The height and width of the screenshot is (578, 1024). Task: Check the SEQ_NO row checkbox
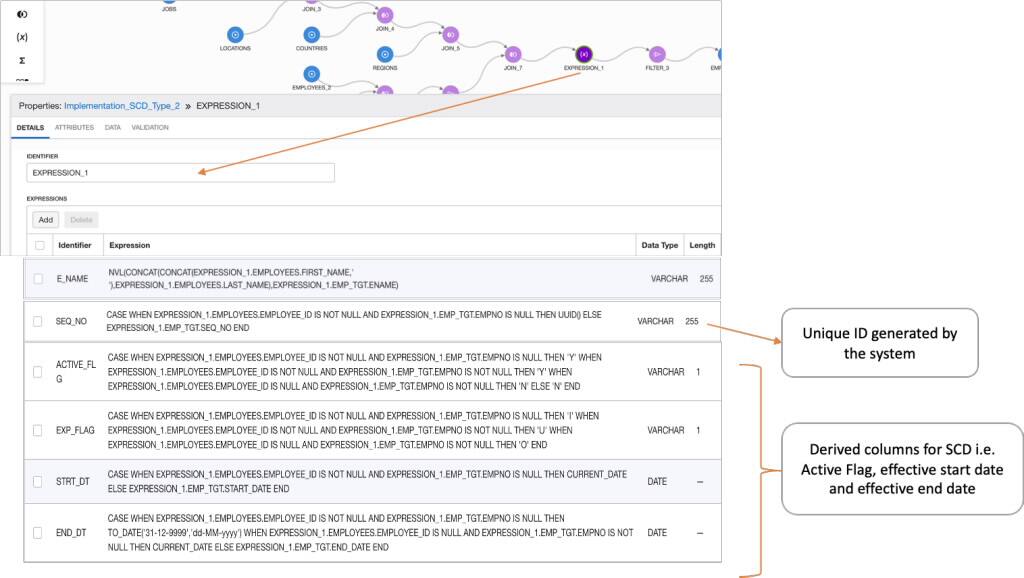pyautogui.click(x=36, y=321)
